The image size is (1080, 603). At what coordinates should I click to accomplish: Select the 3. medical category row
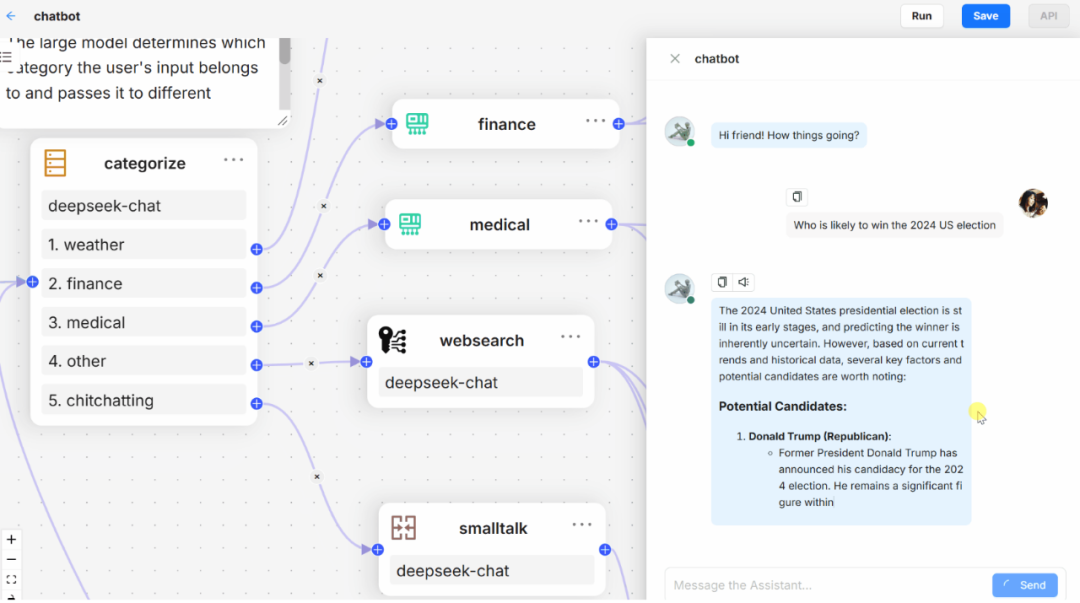tap(143, 323)
